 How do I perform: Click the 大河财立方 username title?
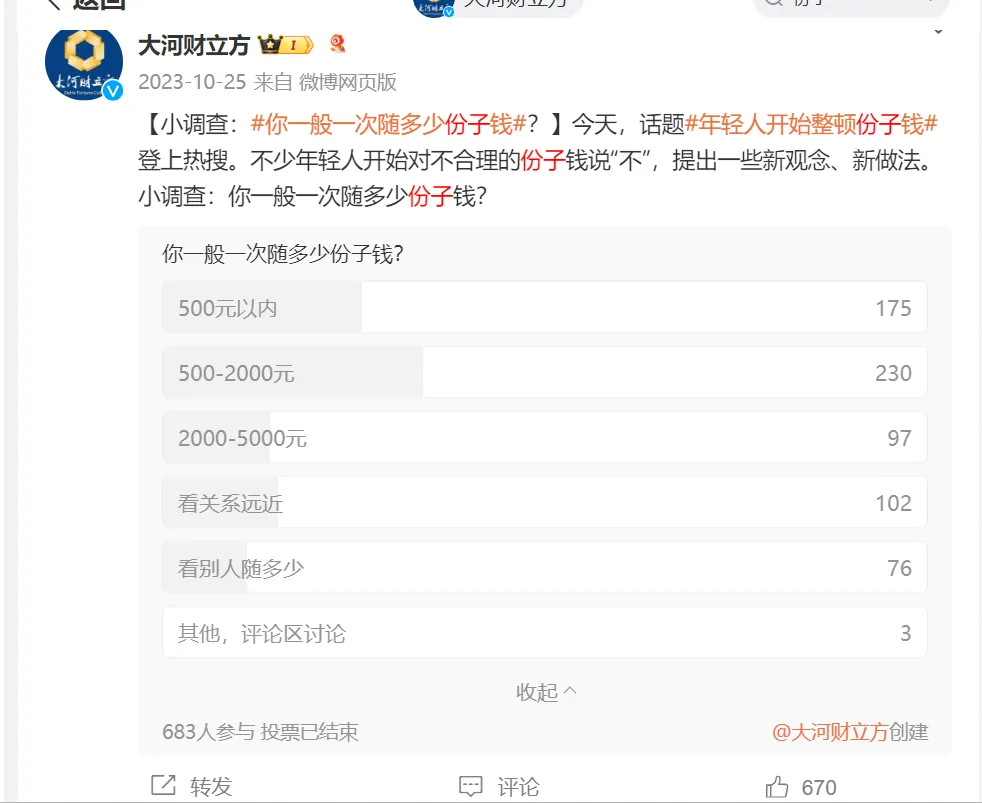[x=194, y=46]
